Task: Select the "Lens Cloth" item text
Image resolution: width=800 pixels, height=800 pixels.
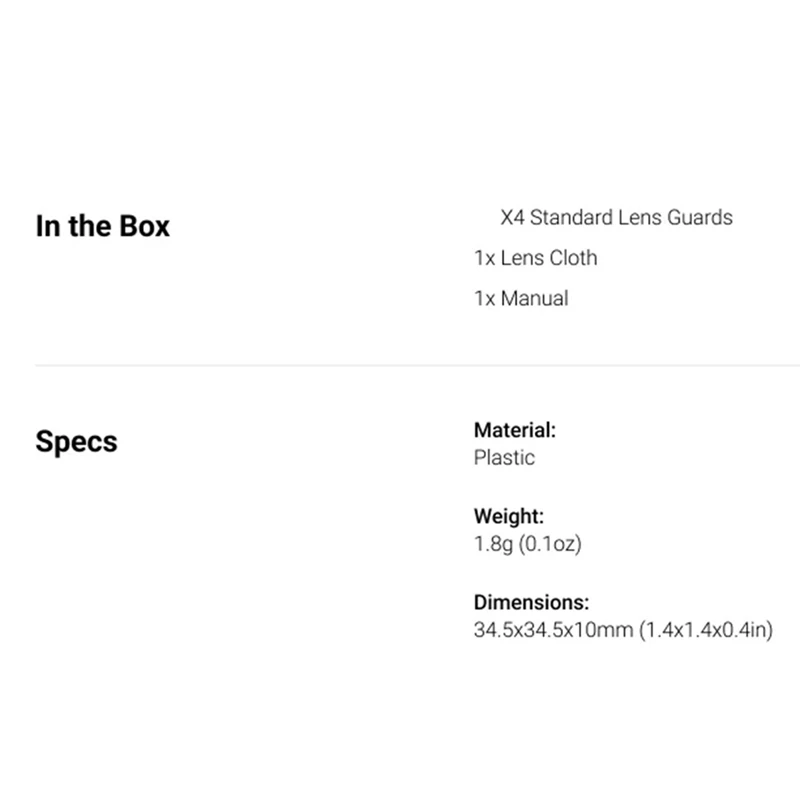Action: pos(549,258)
